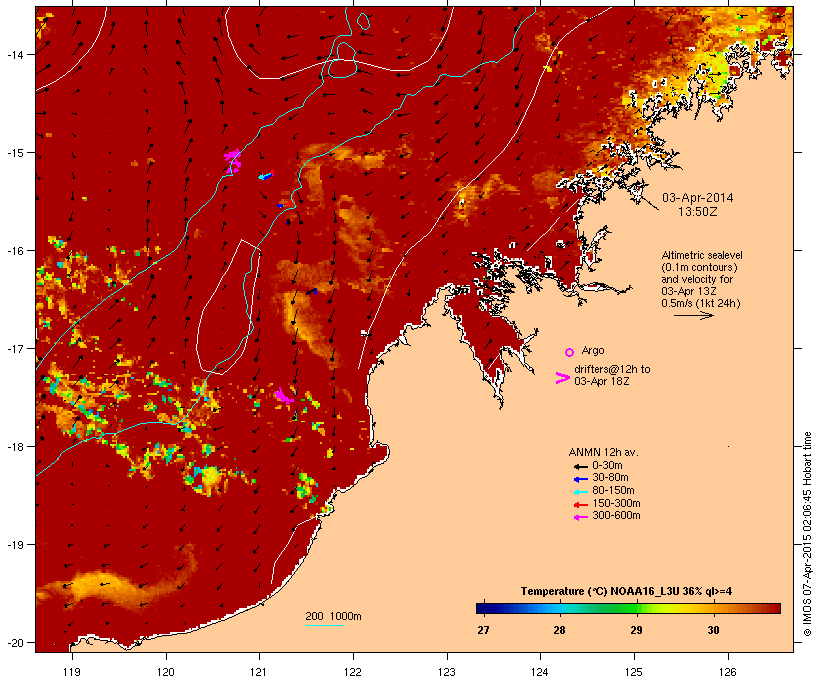820x680 pixels.
Task: Click the magenta 300-600m ANMN arrow
Action: tap(580, 517)
